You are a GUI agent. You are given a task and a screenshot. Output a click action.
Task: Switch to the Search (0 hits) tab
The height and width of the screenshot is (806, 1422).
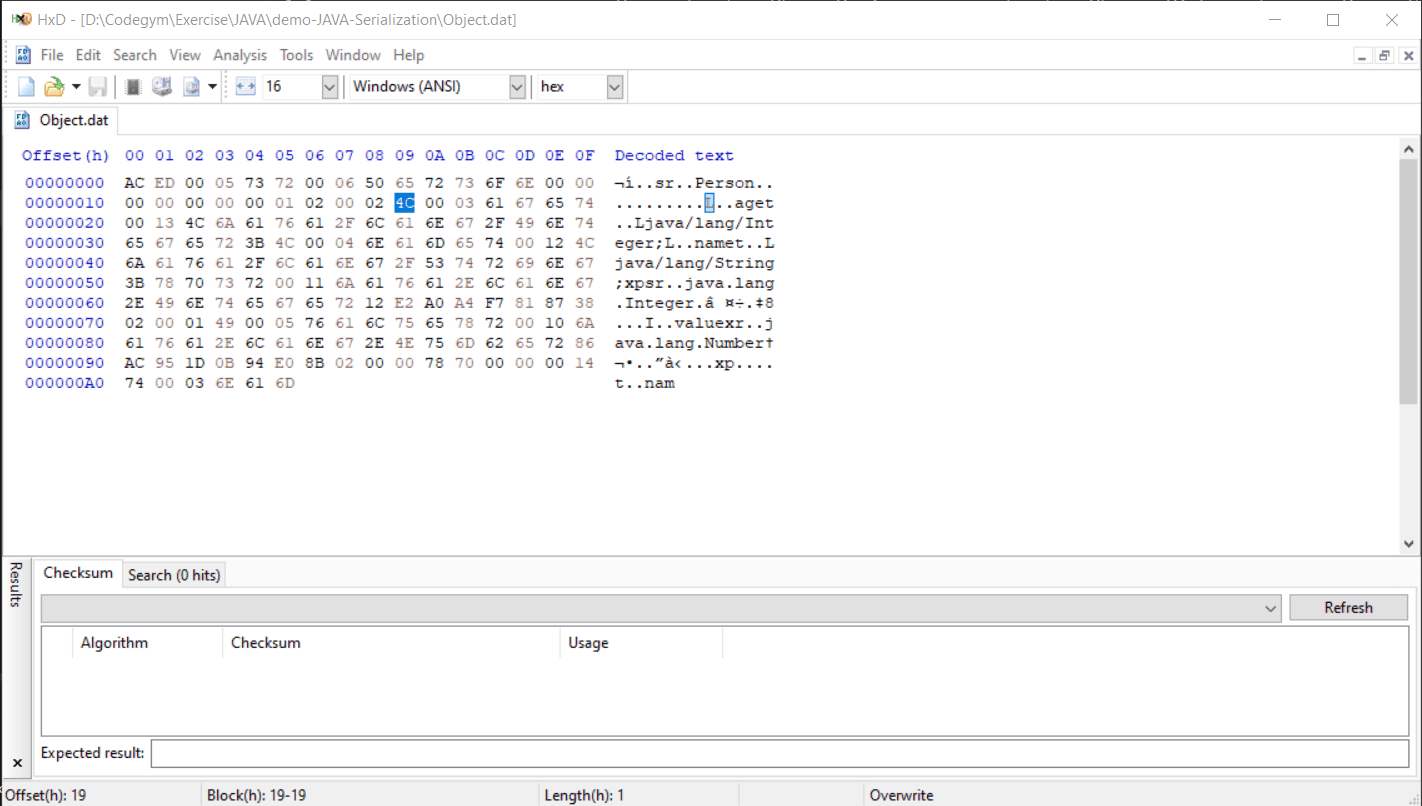pyautogui.click(x=174, y=575)
